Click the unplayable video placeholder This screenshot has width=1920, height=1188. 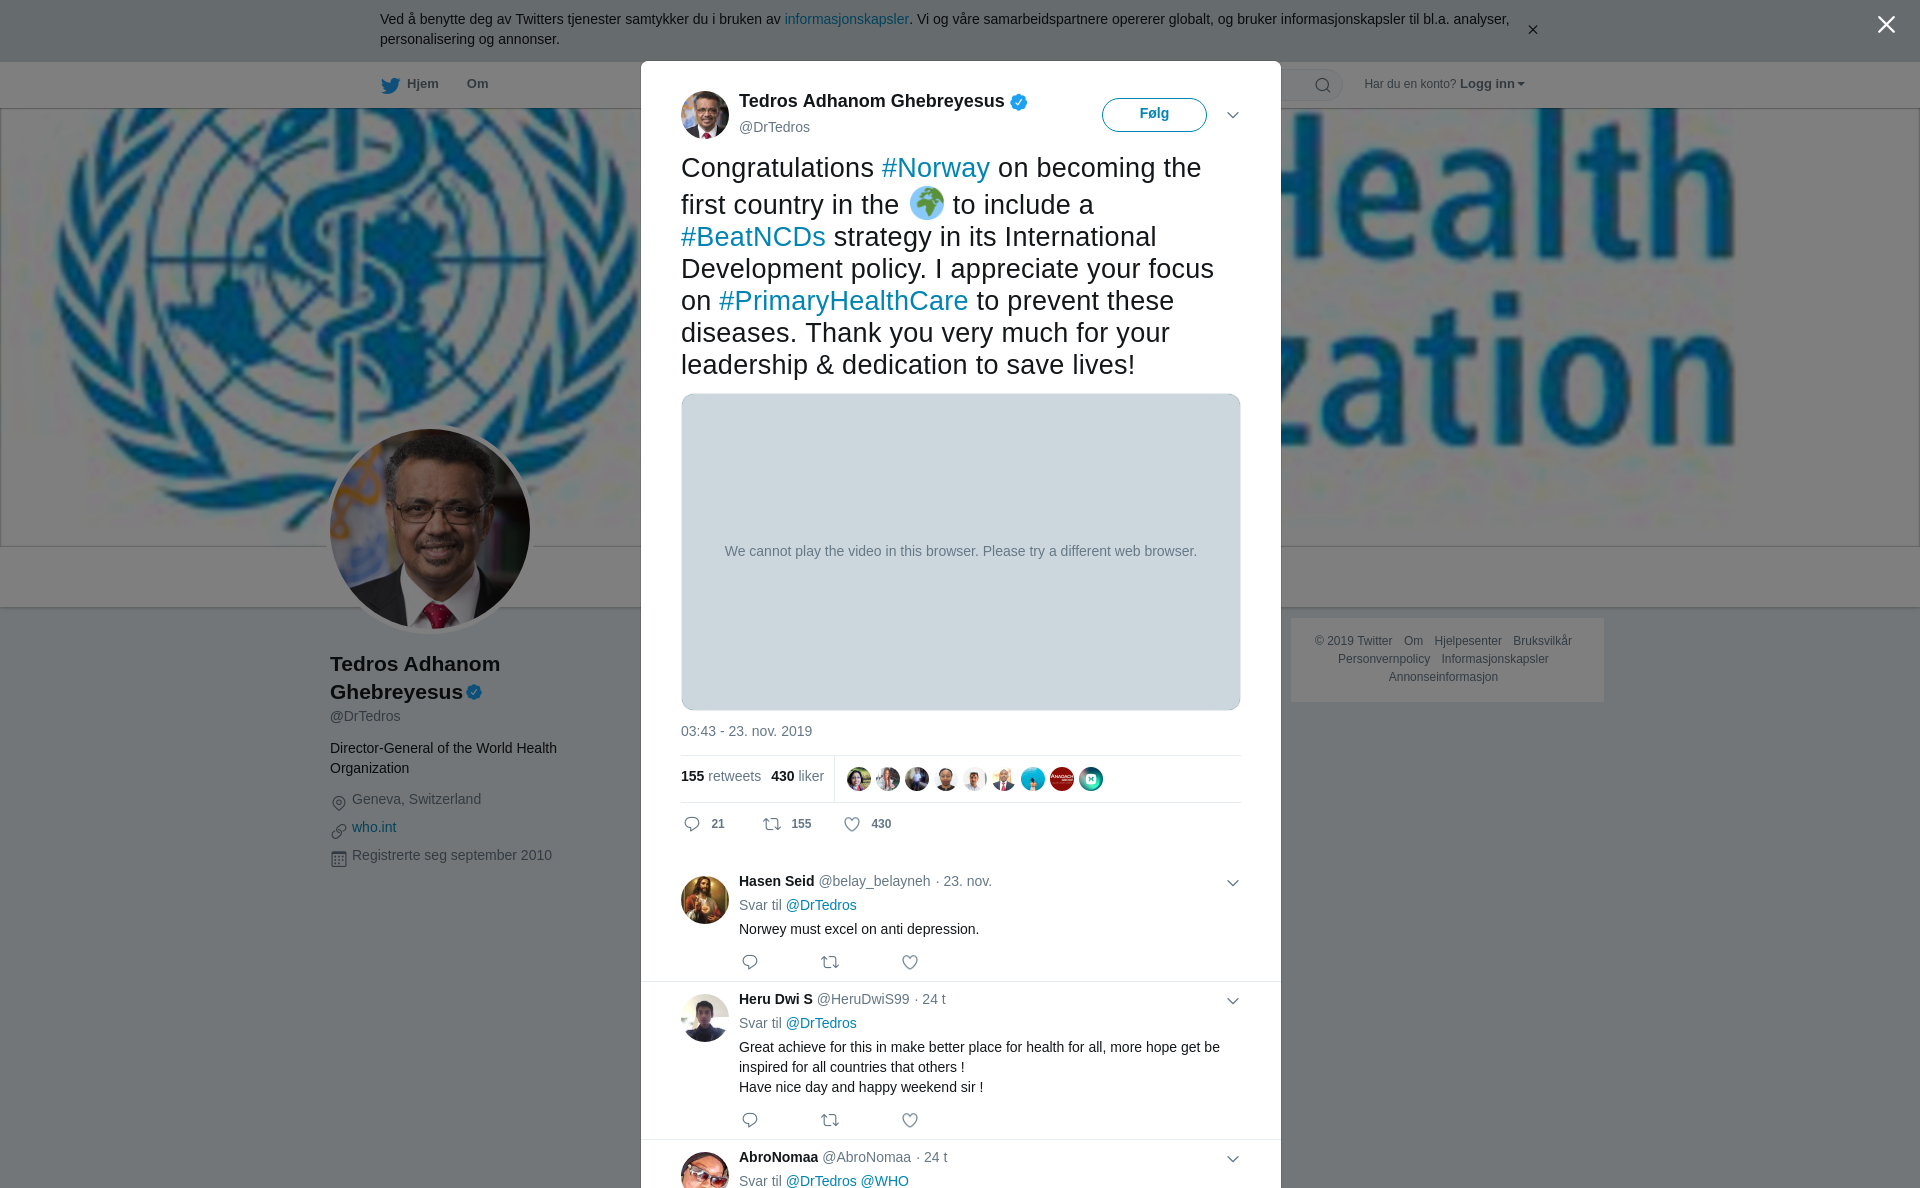click(x=961, y=552)
